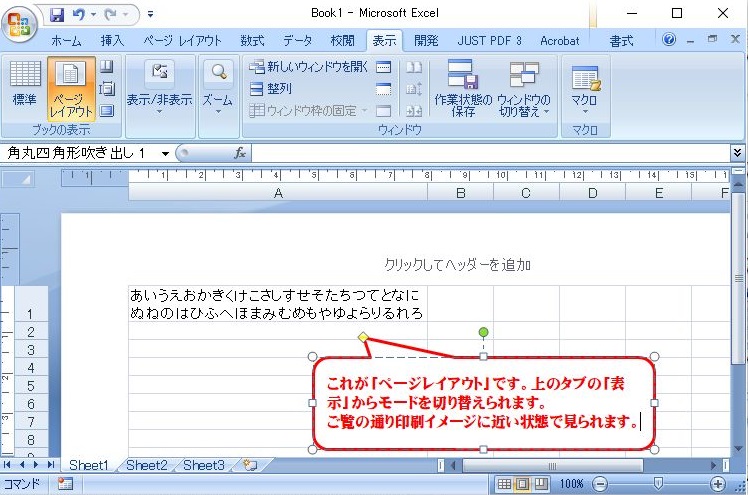Click into the formula bar
Viewport: 748px width, 495px height.
click(x=490, y=153)
